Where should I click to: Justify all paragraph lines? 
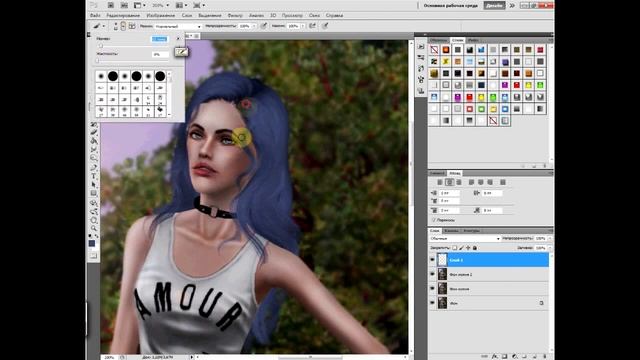point(503,182)
